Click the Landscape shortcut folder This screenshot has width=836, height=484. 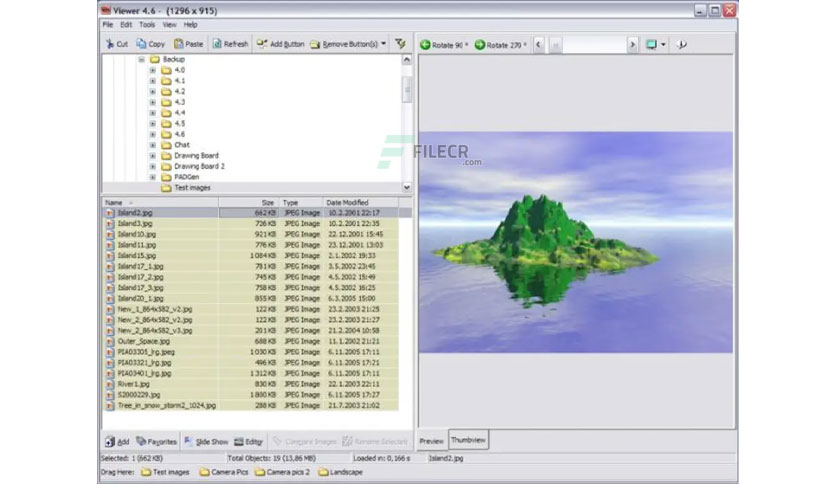(341, 472)
